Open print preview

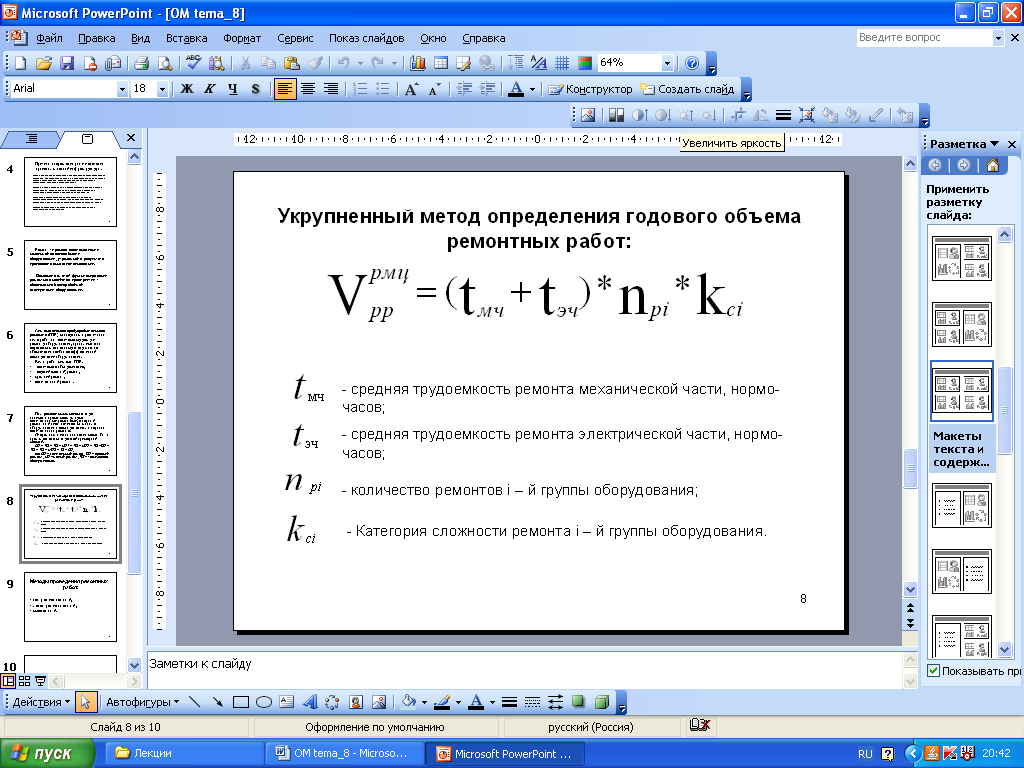[165, 63]
